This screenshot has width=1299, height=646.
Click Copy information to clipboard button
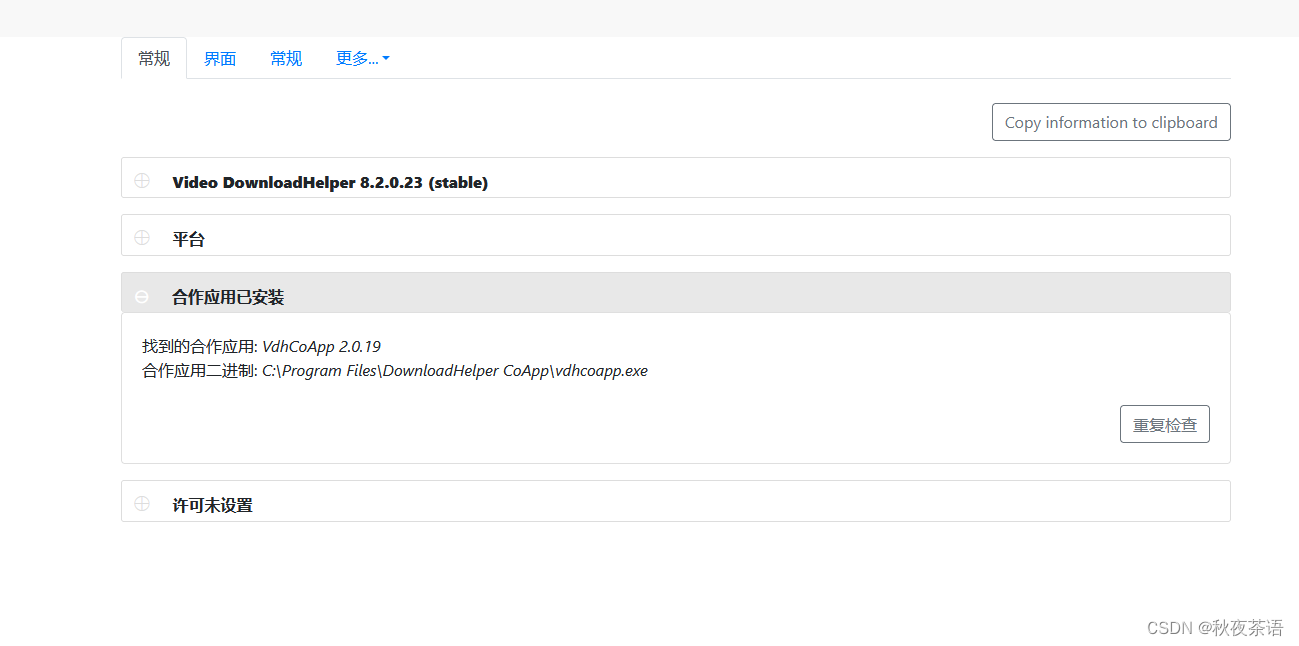click(1111, 122)
